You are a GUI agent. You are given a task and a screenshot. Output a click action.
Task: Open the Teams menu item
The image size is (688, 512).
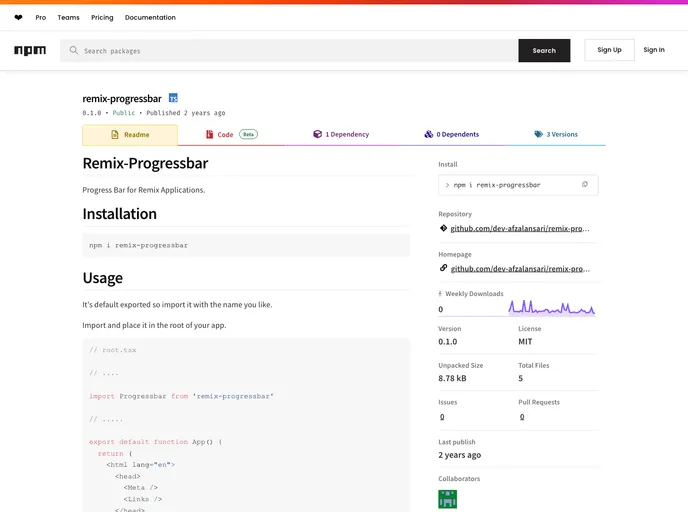point(68,18)
